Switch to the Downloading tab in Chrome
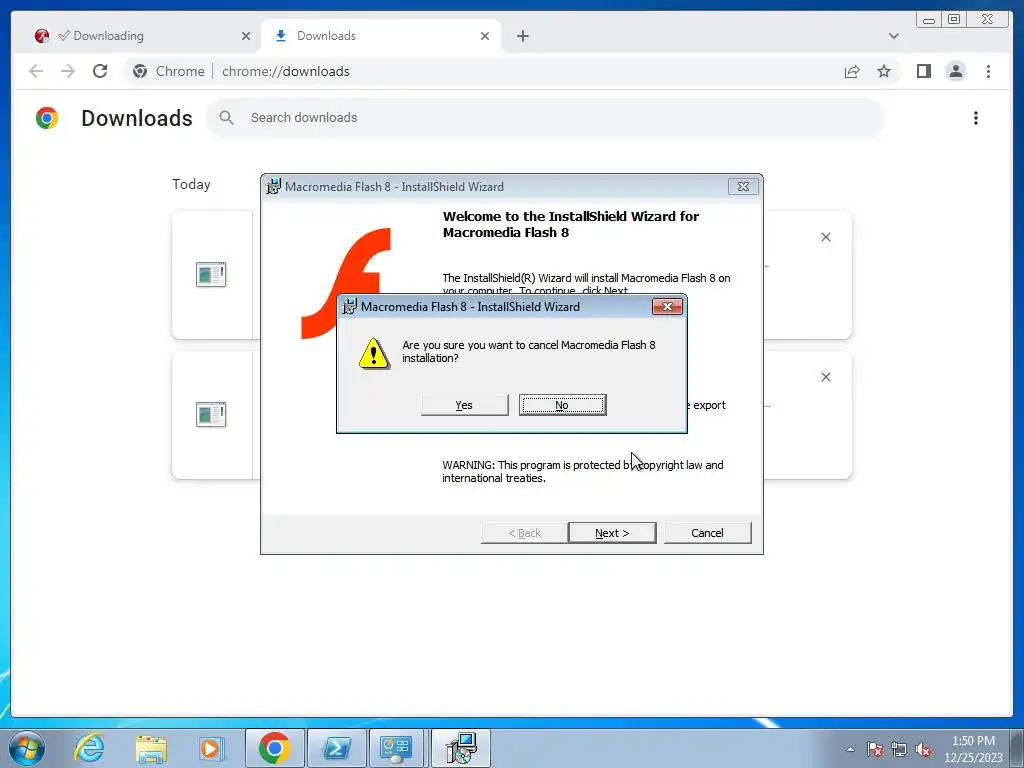This screenshot has width=1024, height=768. click(142, 36)
